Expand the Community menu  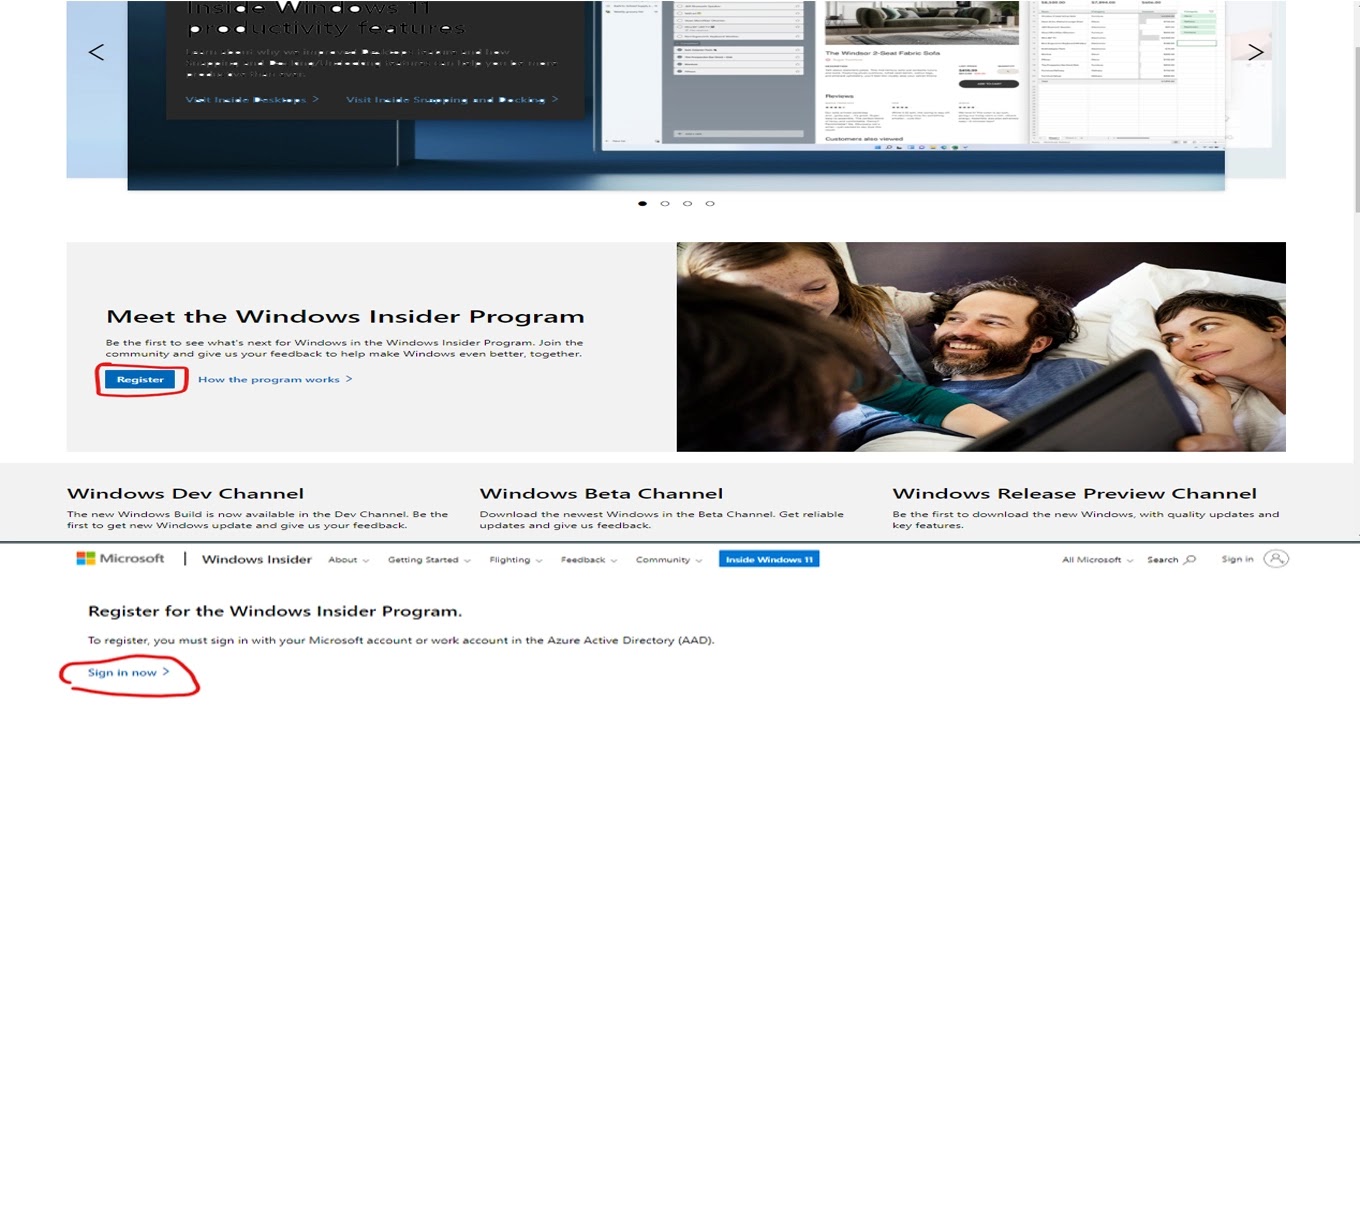tap(669, 560)
